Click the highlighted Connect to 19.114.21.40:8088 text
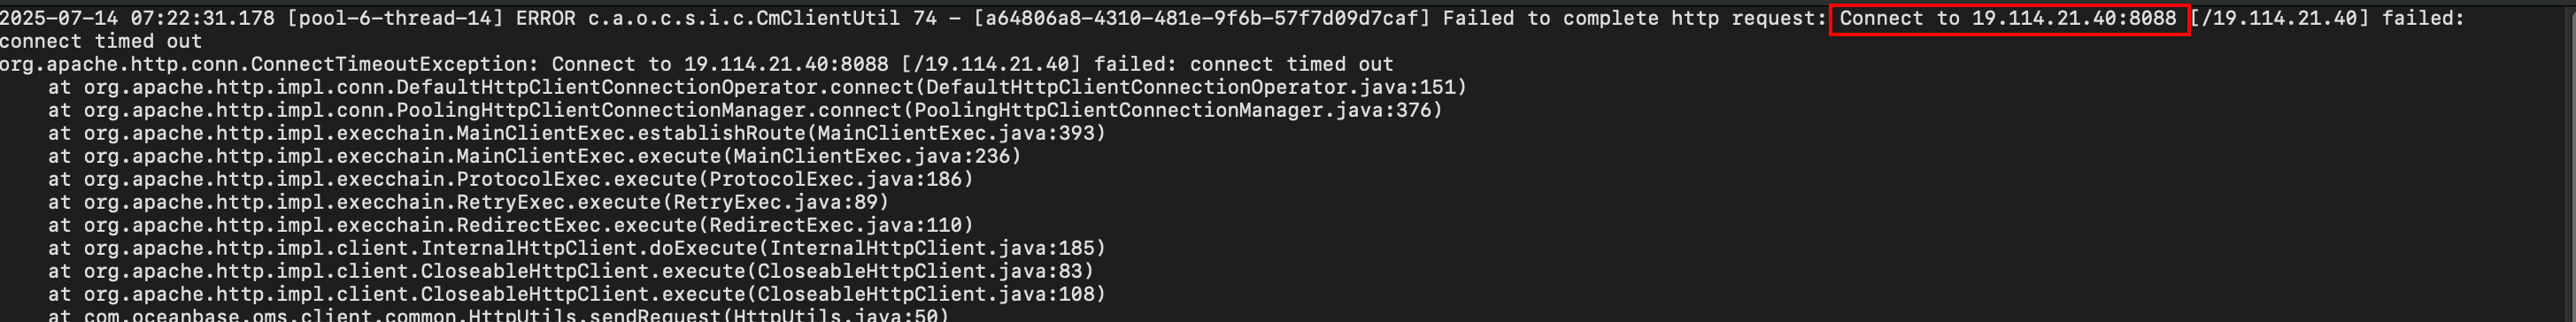Screen dimensions: 2576x322 coord(2009,19)
